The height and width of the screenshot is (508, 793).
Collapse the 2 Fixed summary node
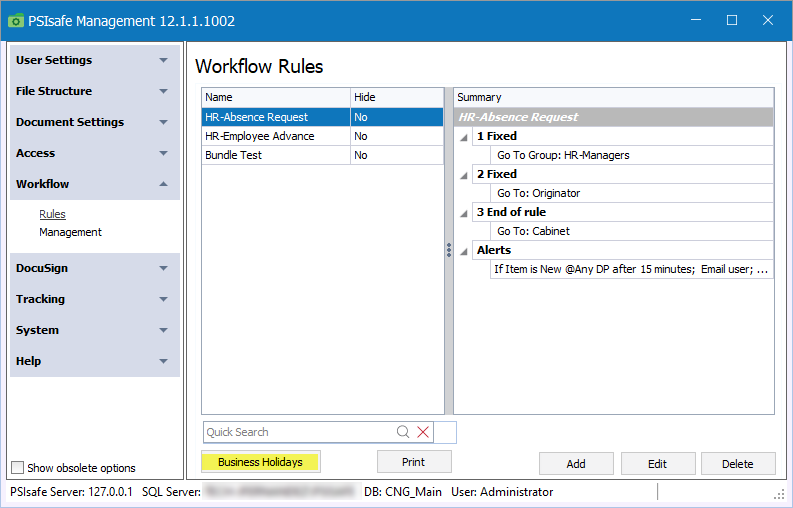[x=464, y=175]
